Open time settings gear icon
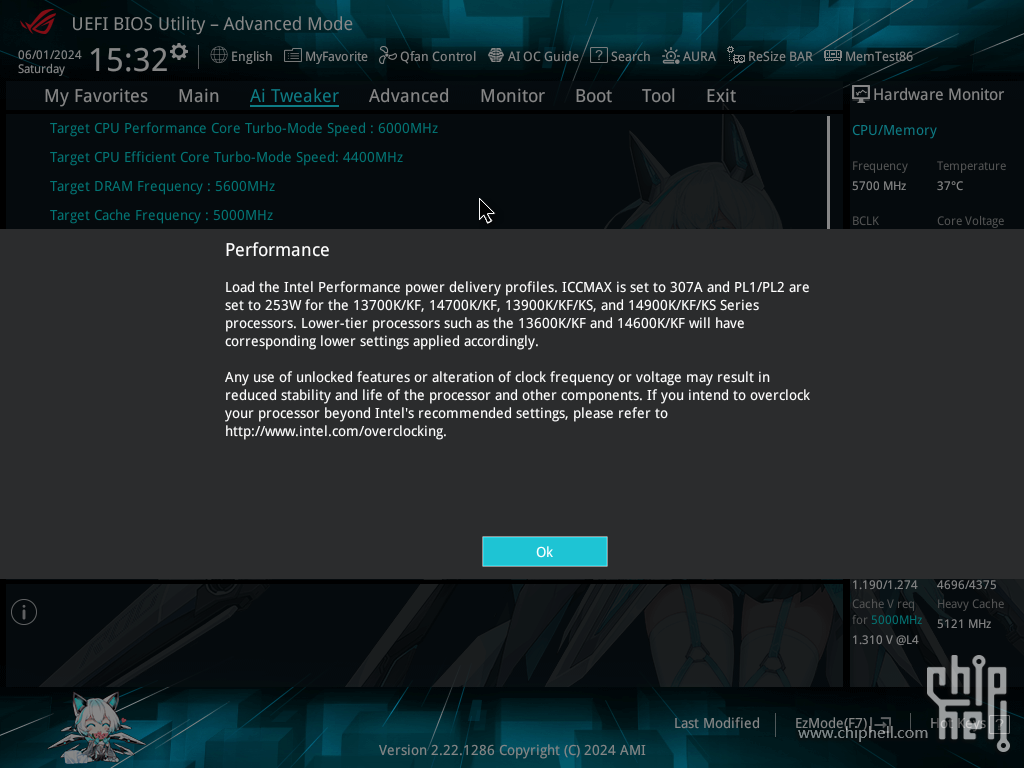1024x768 pixels. coord(179,52)
